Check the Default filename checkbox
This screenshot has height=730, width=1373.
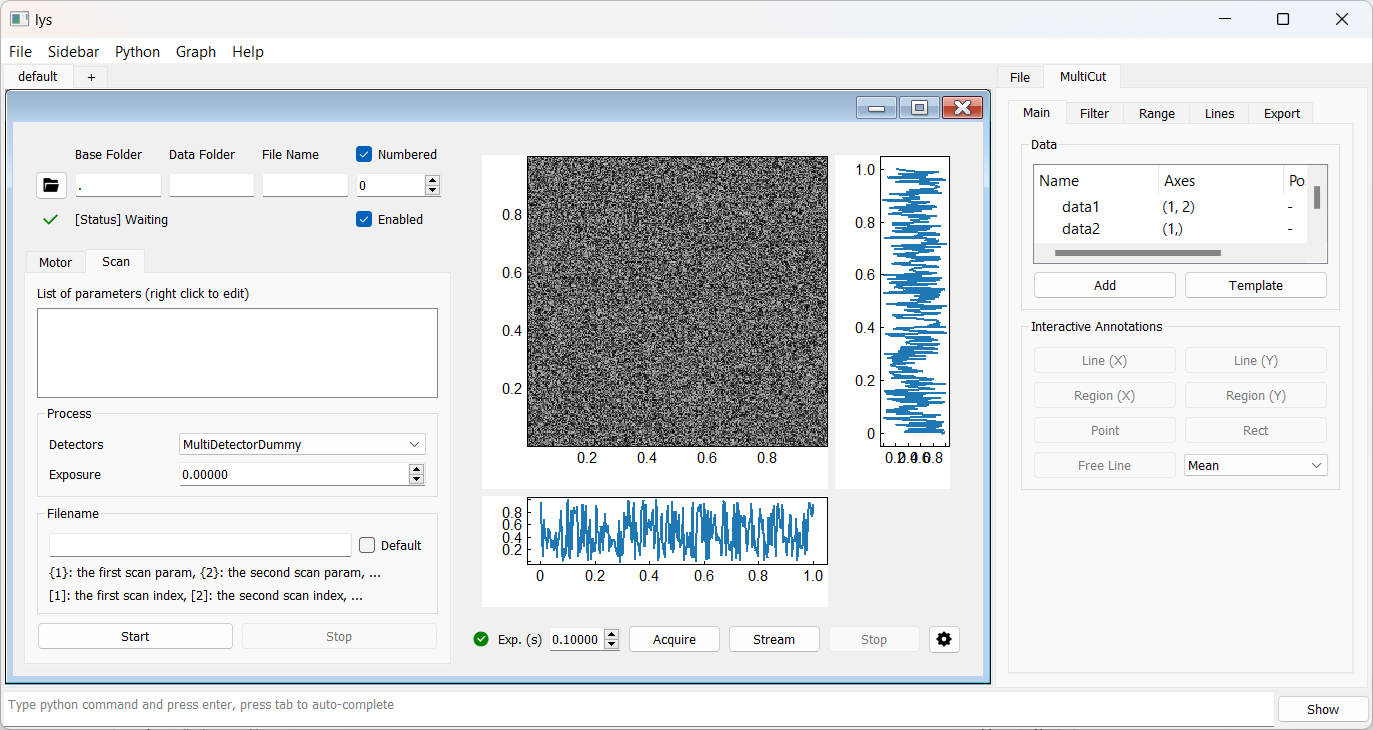(x=367, y=545)
